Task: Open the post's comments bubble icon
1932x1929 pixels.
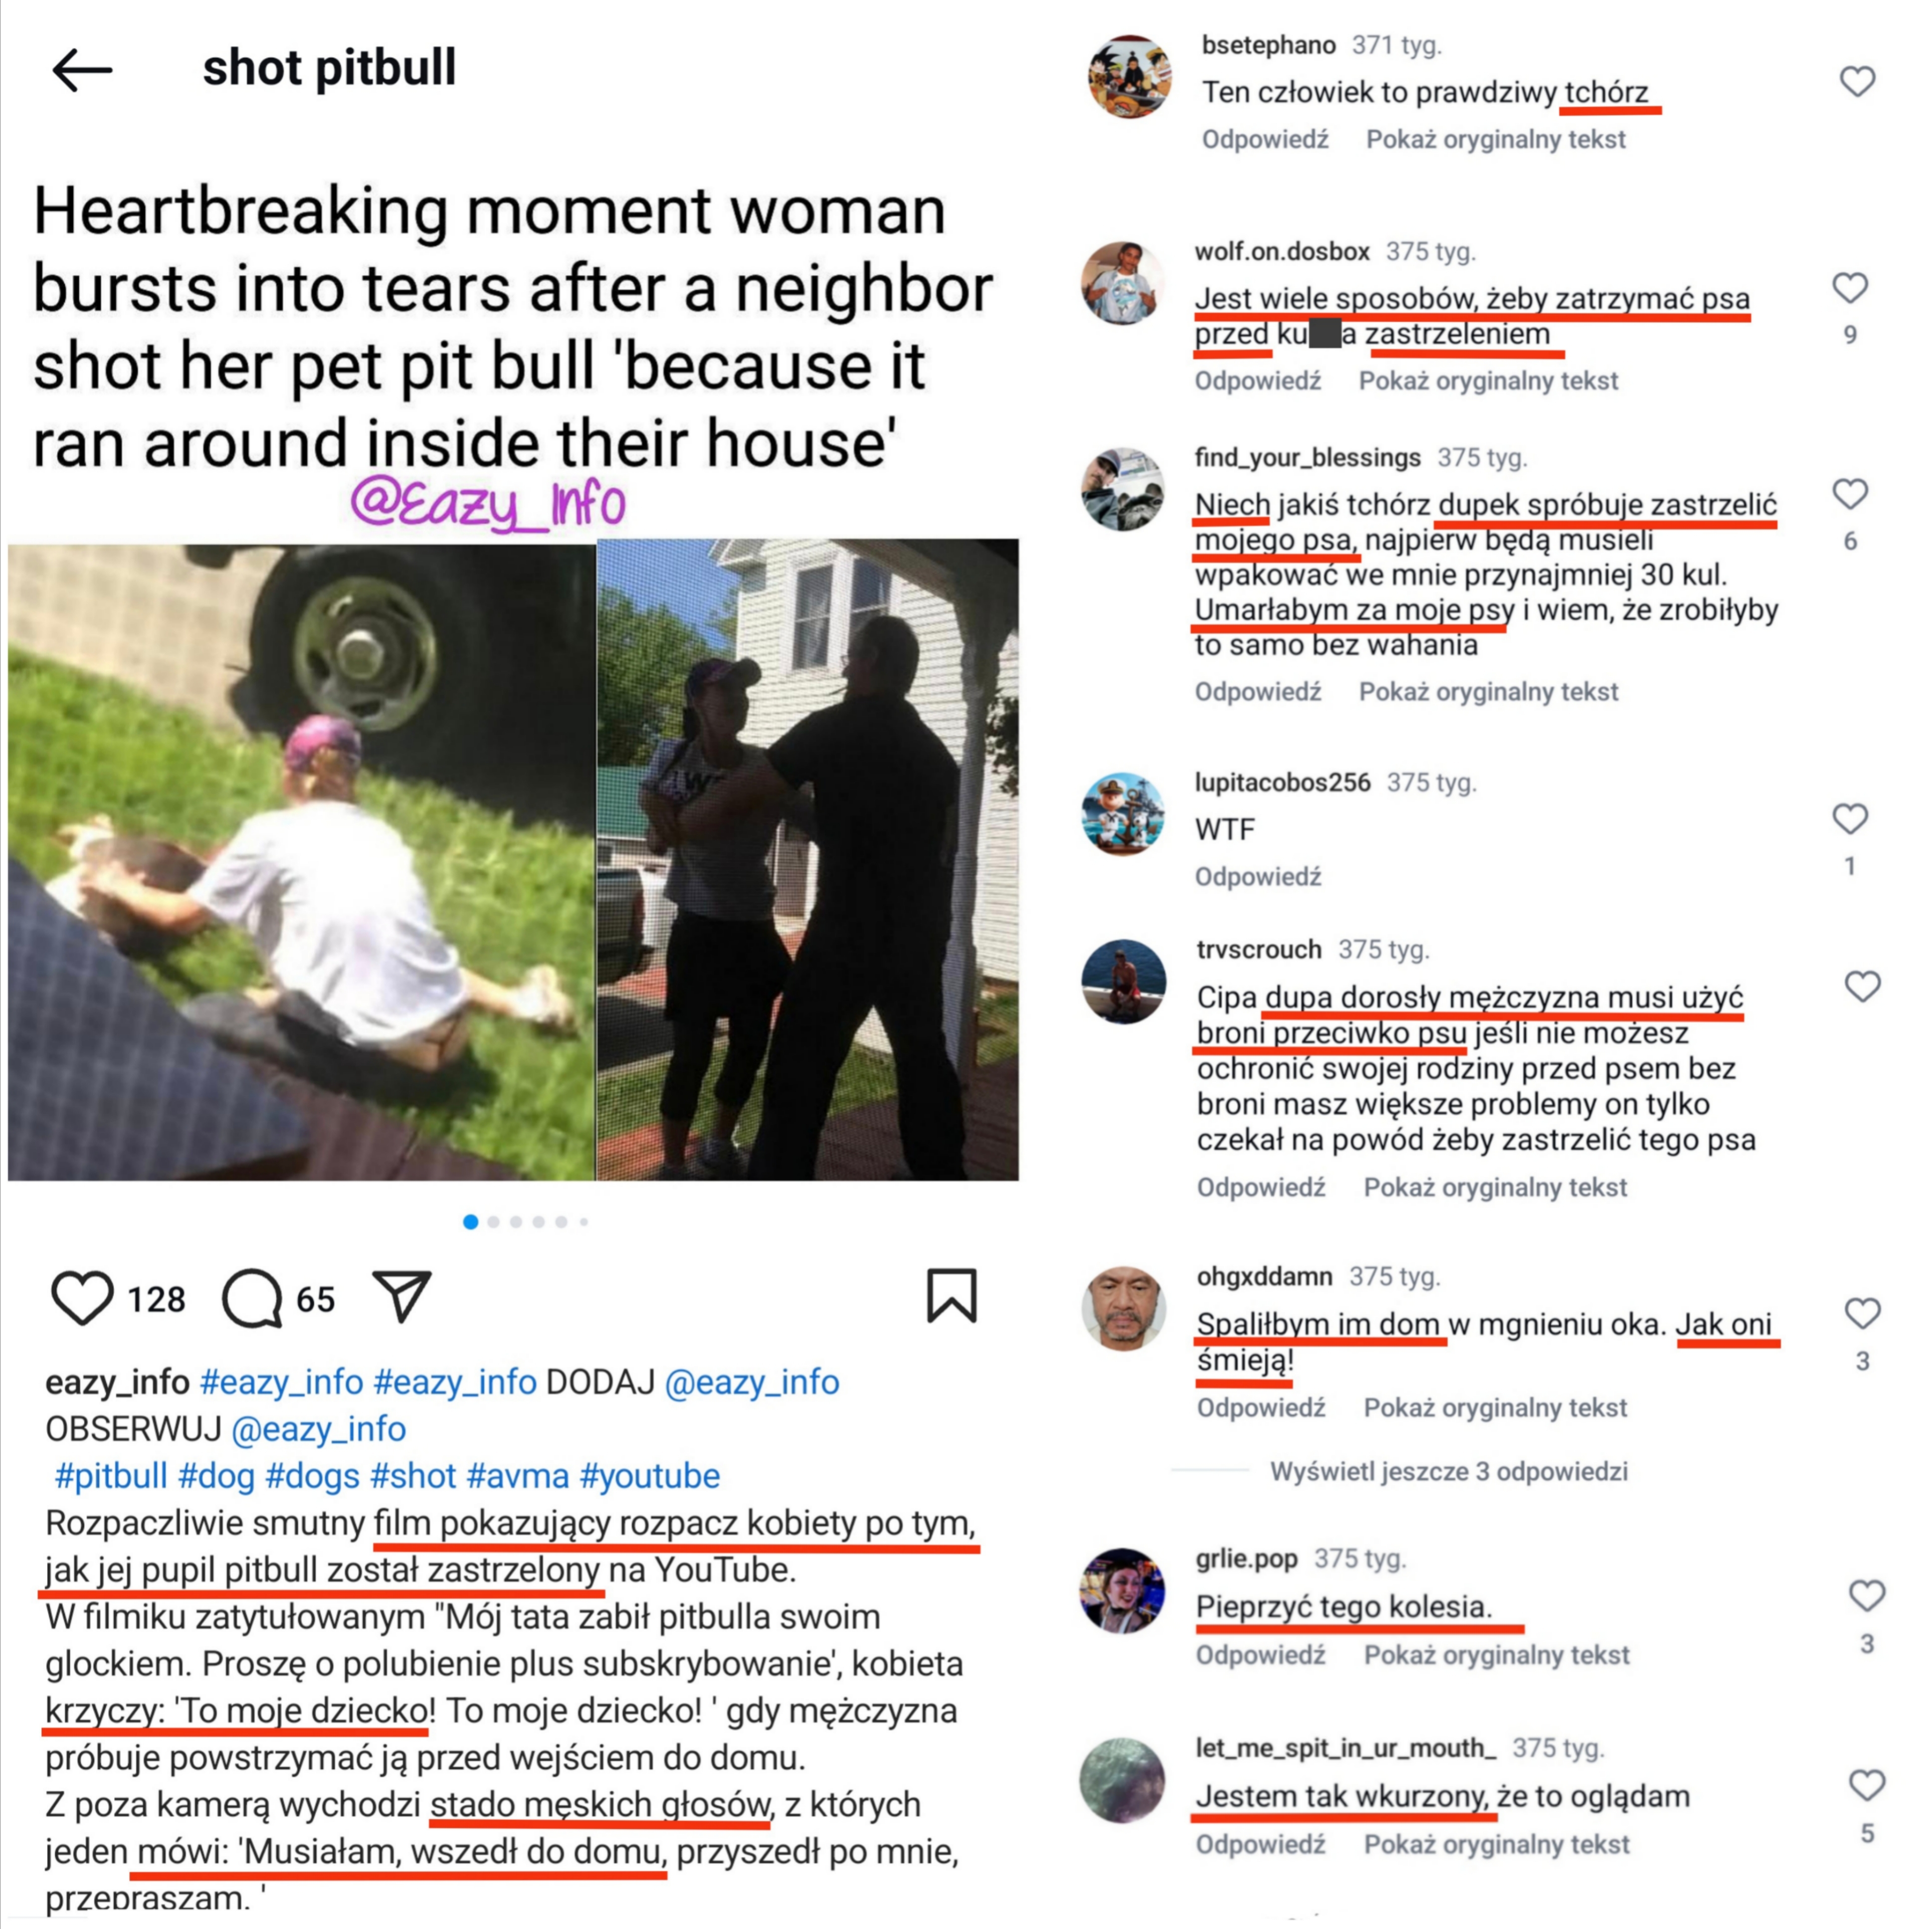Action: [252, 1298]
